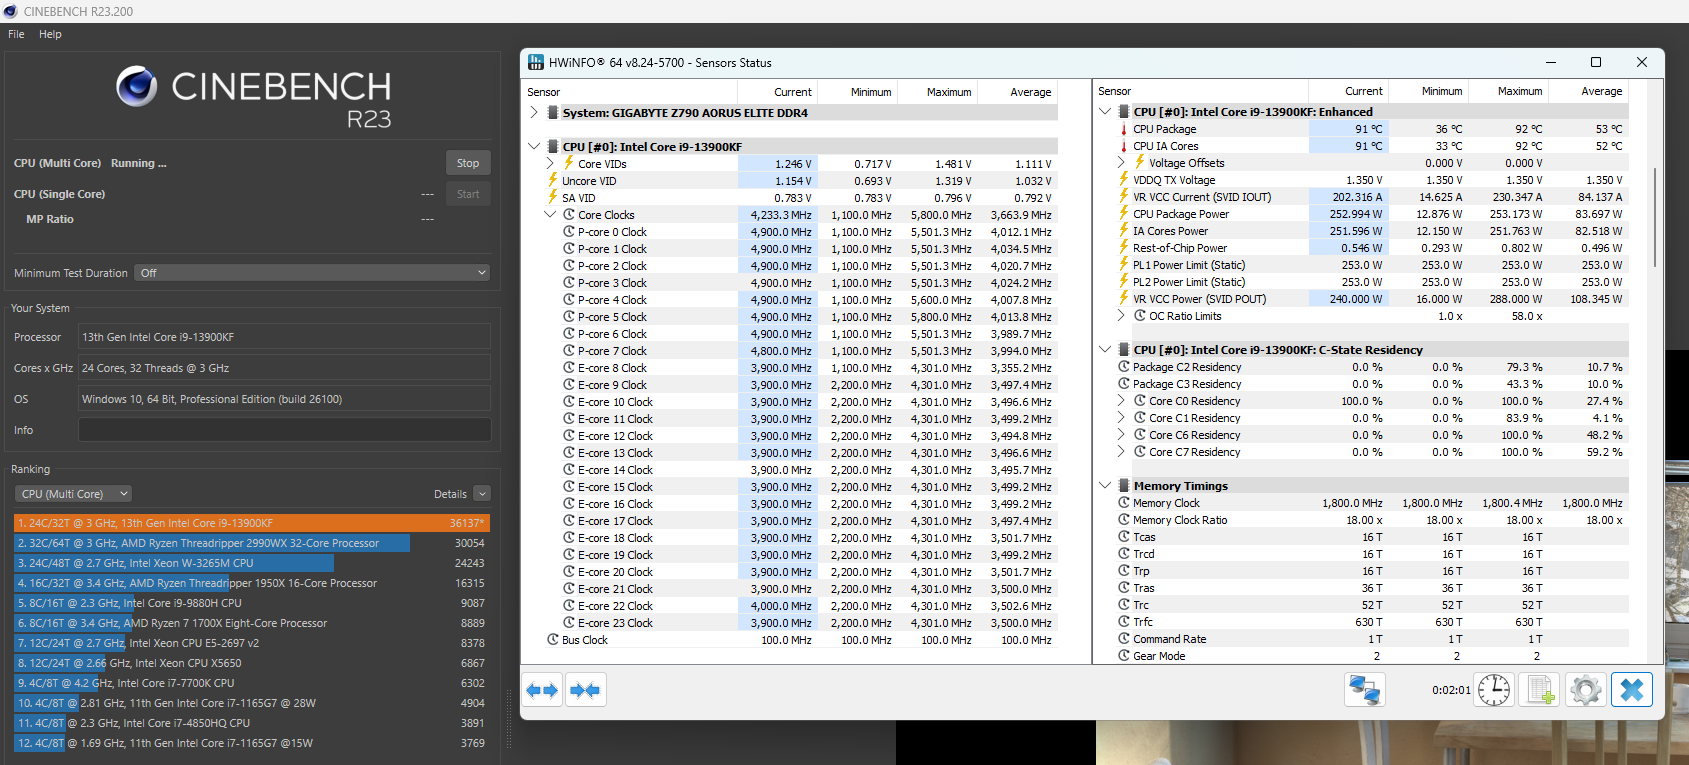The height and width of the screenshot is (765, 1689).
Task: Open the remote network monitoring icon
Action: pyautogui.click(x=1365, y=690)
